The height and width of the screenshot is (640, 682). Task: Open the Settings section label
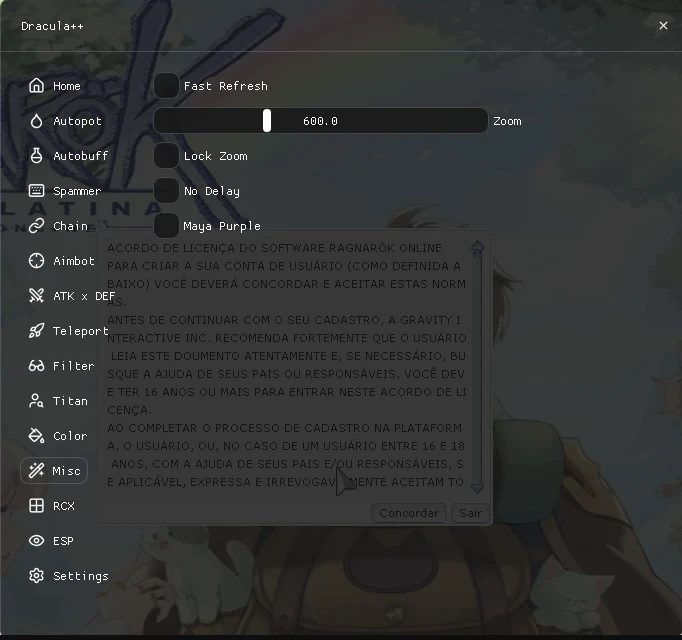[x=80, y=576]
